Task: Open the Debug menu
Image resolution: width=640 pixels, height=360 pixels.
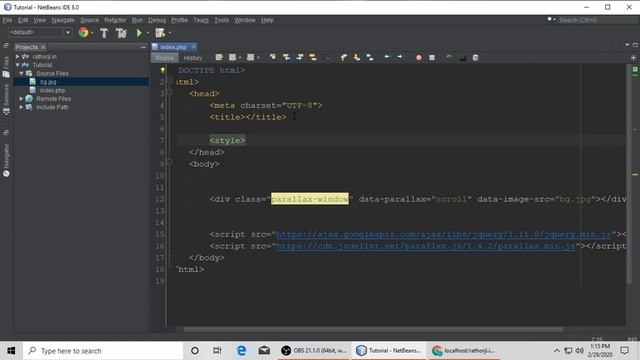Action: point(157,20)
